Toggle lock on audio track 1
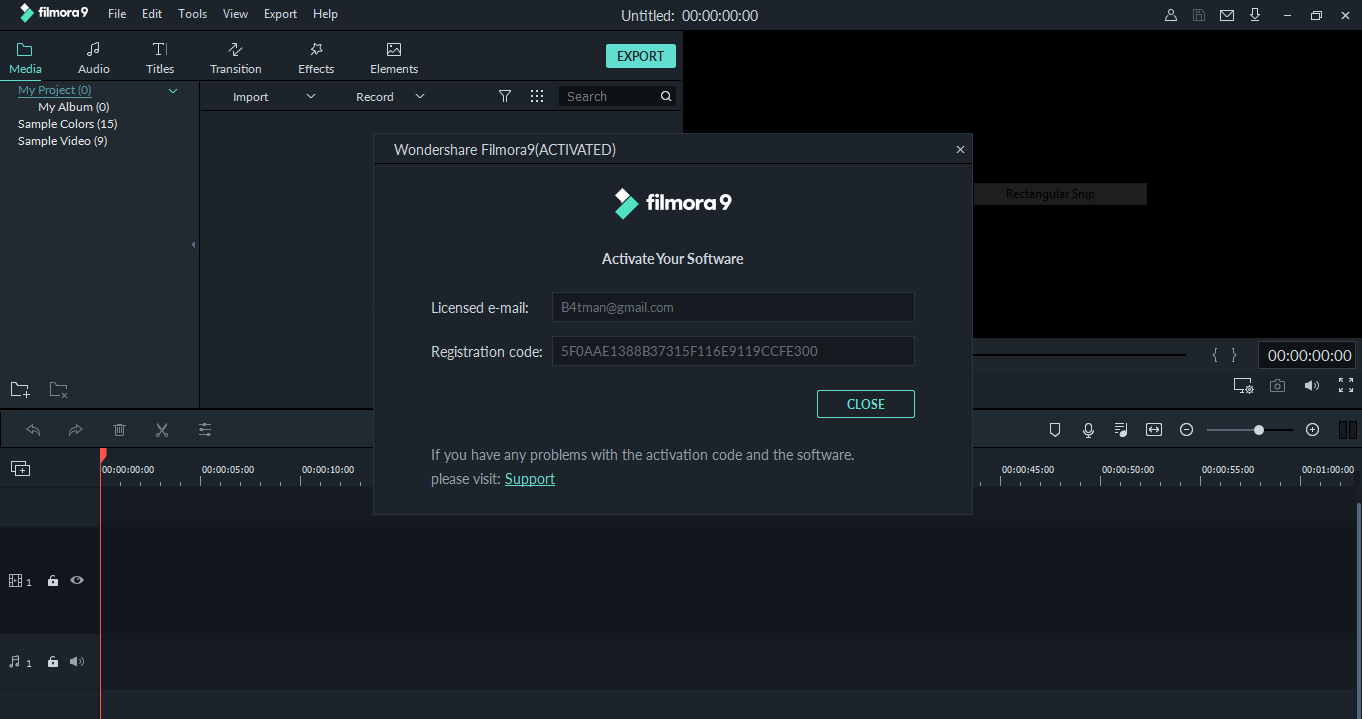Screen dimensions: 1362x719 pos(53,662)
